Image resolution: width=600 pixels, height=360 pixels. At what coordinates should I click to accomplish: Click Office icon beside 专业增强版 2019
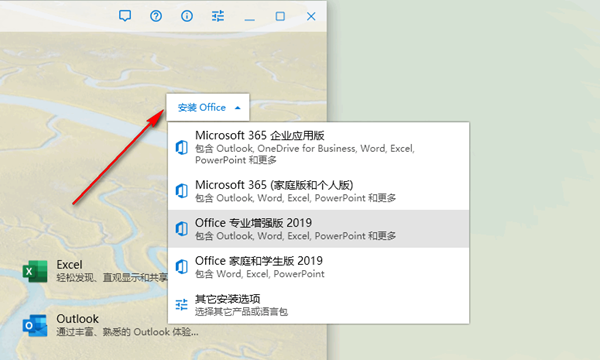(182, 229)
